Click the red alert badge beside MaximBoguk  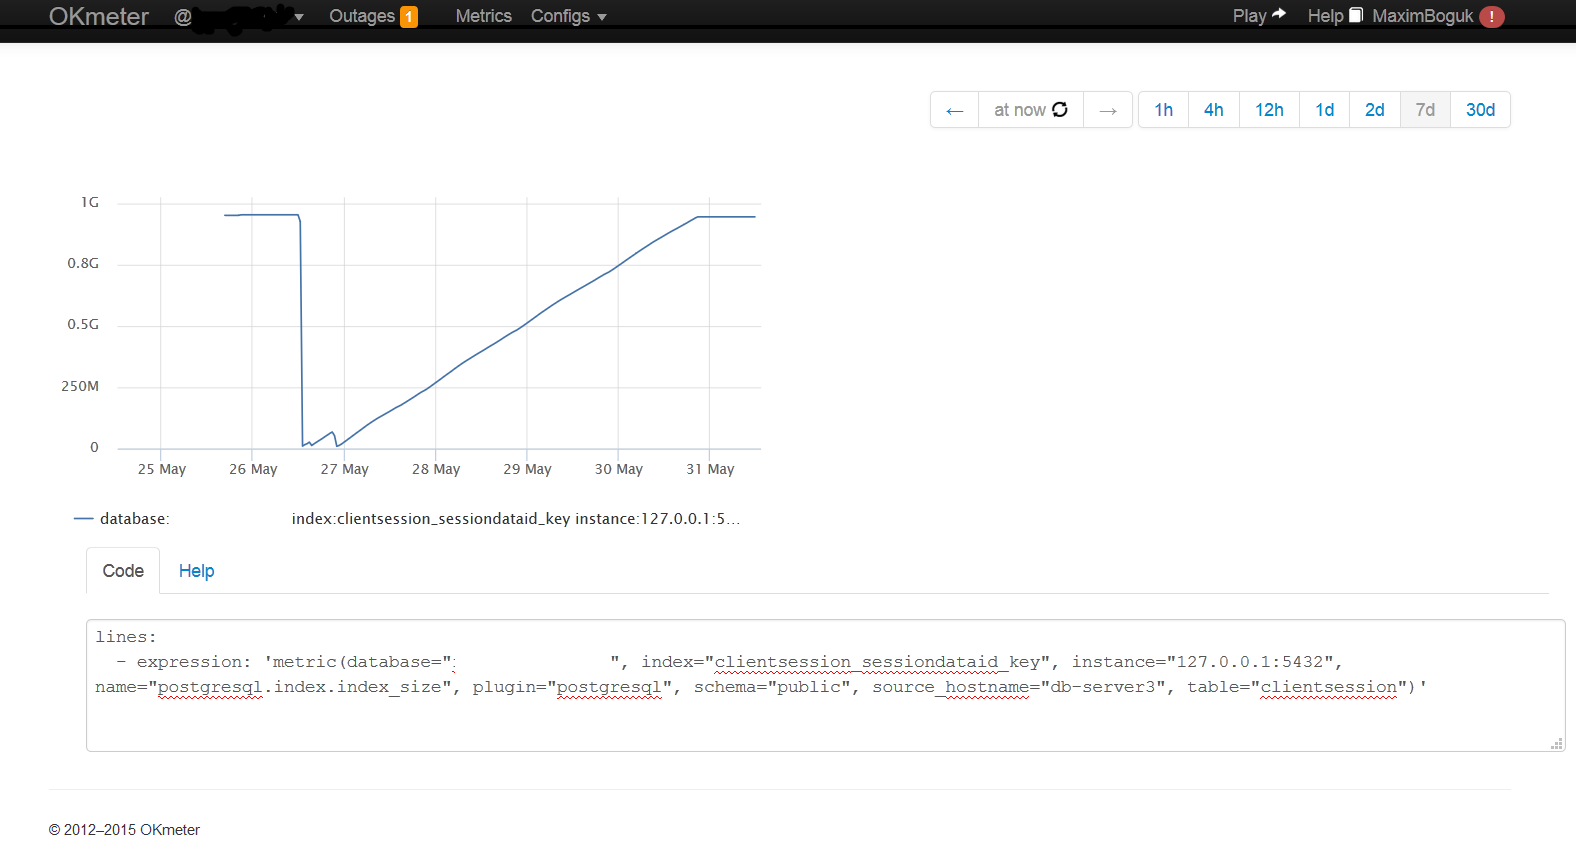(x=1491, y=17)
